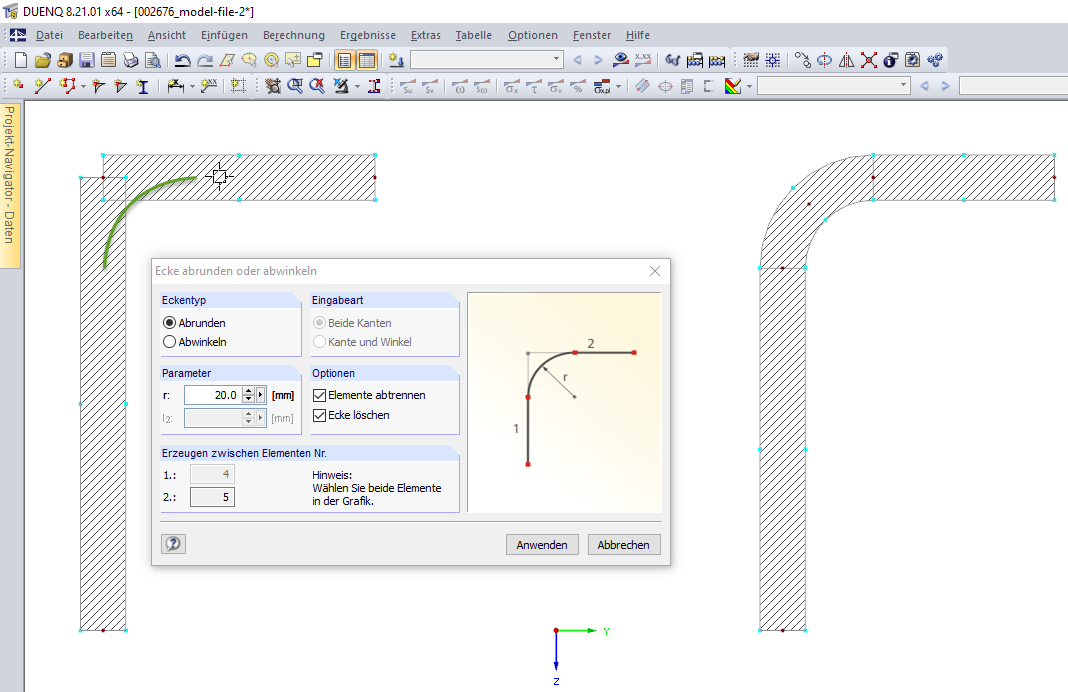The height and width of the screenshot is (692, 1068).
Task: Toggle the table view icon
Action: click(x=367, y=60)
